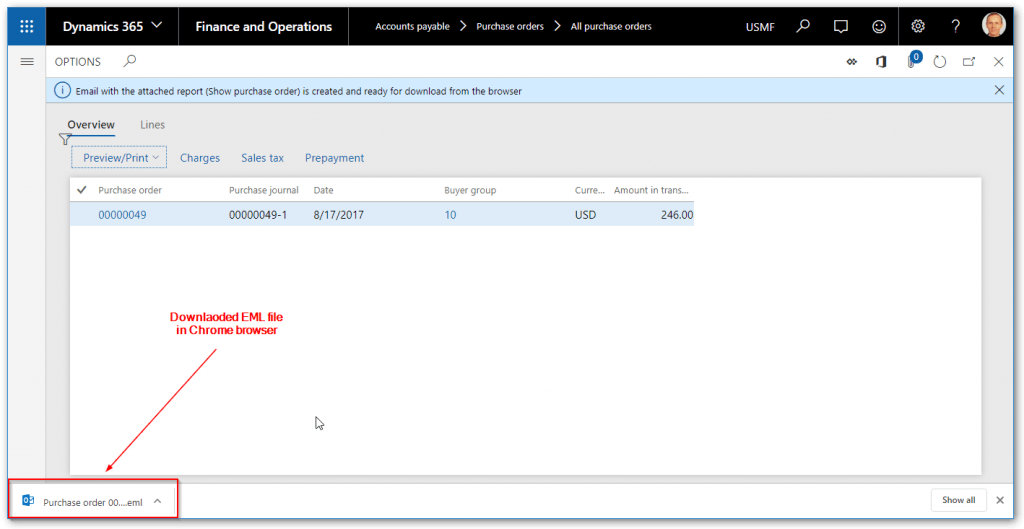The height and width of the screenshot is (529, 1024).
Task: Switch to the Overview tab
Action: coord(91,125)
